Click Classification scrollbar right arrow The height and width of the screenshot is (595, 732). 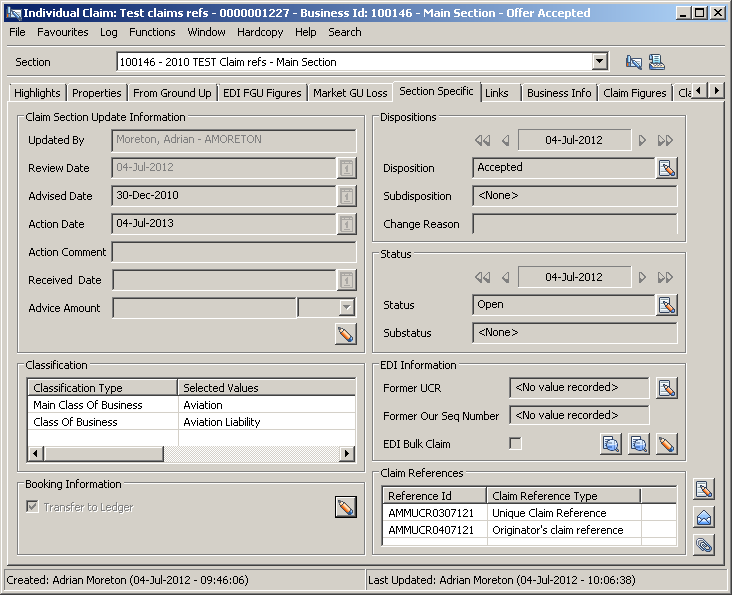tap(346, 454)
